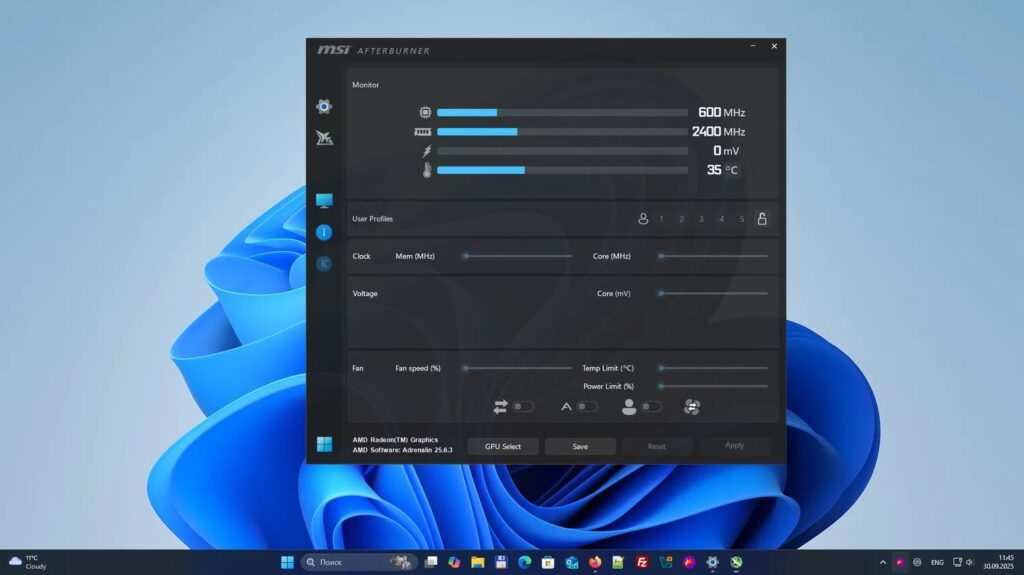Show the system information icon
Viewport: 1024px width, 575px height.
(324, 232)
